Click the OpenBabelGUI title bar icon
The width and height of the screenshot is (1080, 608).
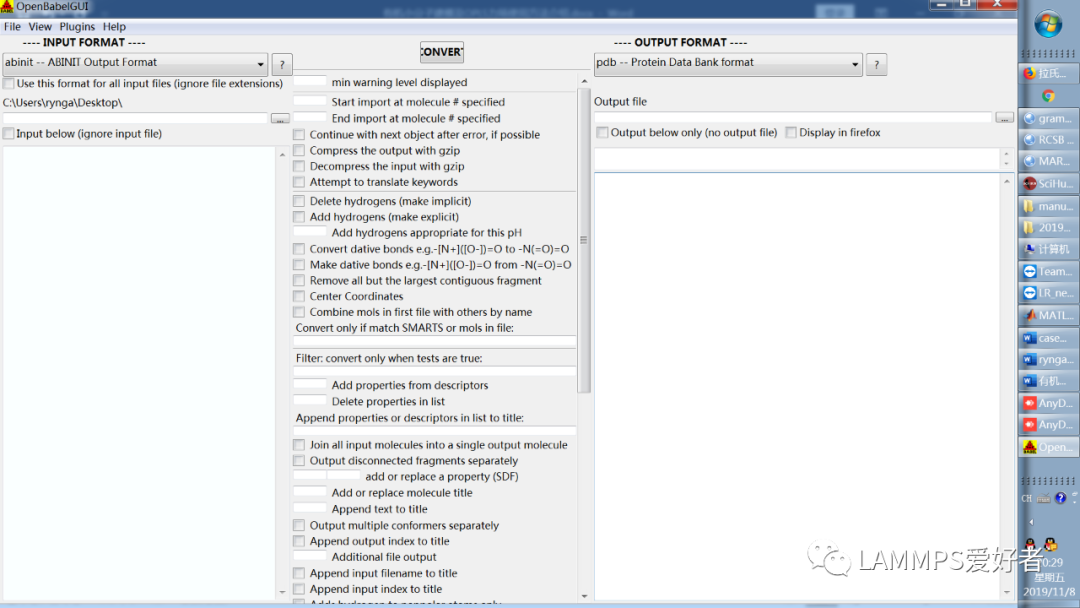[x=7, y=7]
